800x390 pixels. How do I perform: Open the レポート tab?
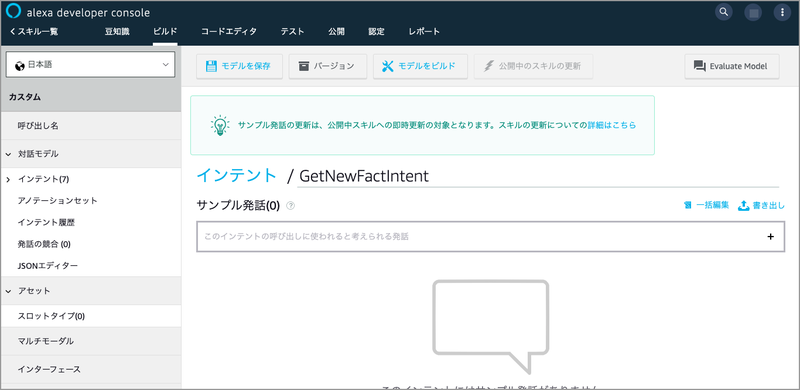click(424, 32)
